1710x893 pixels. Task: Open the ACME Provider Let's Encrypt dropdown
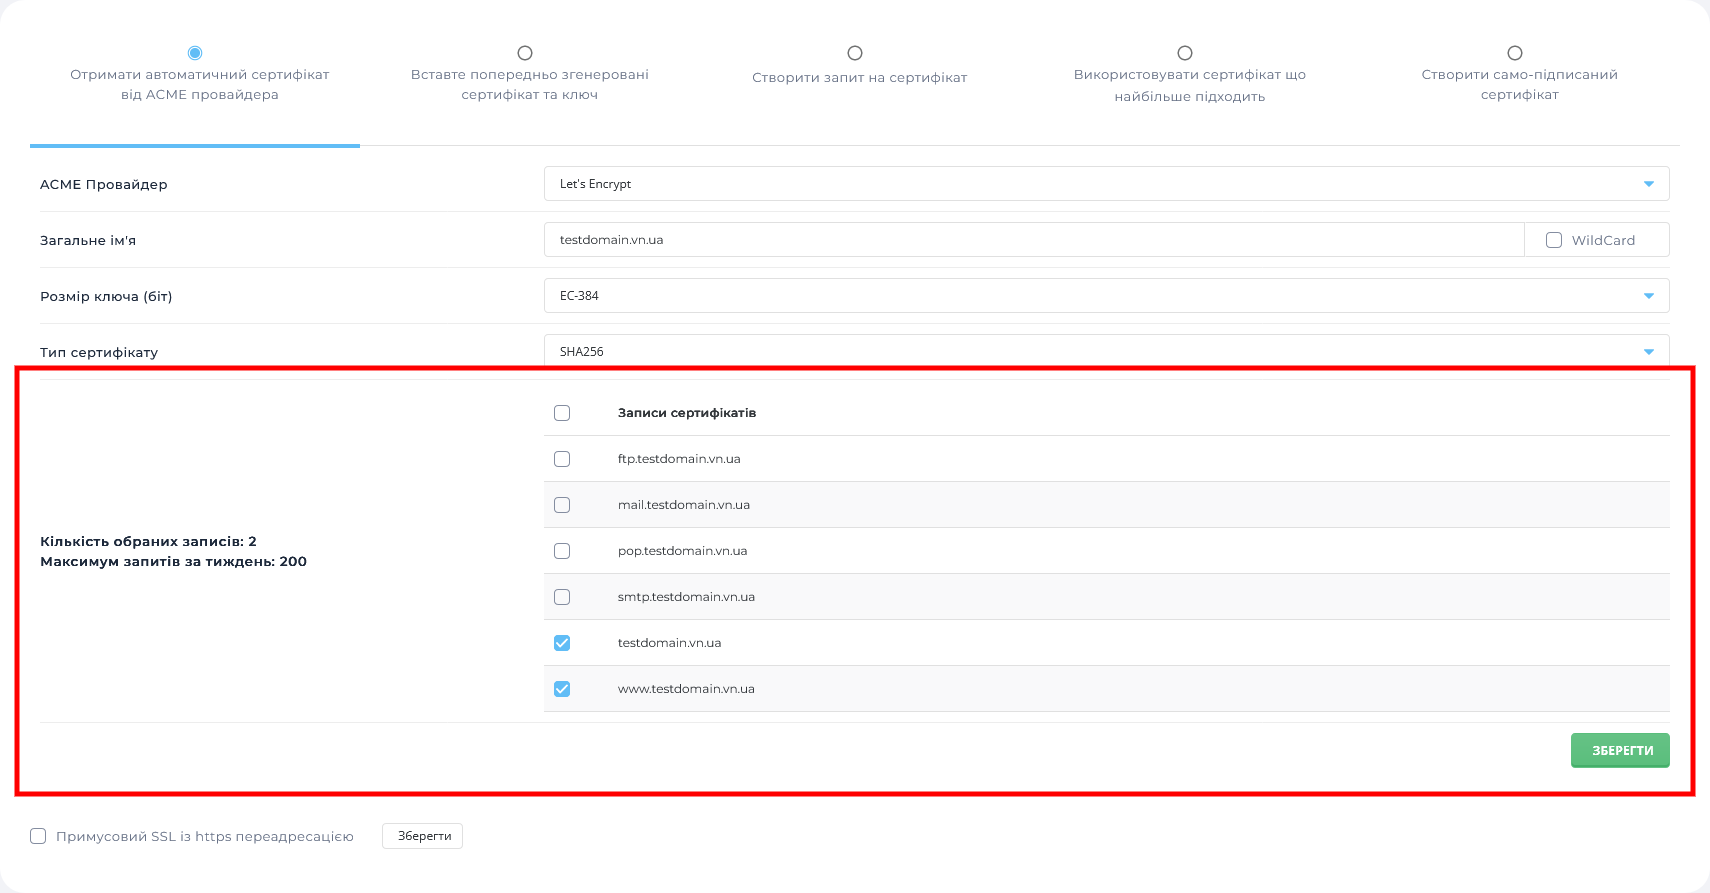tap(1106, 184)
